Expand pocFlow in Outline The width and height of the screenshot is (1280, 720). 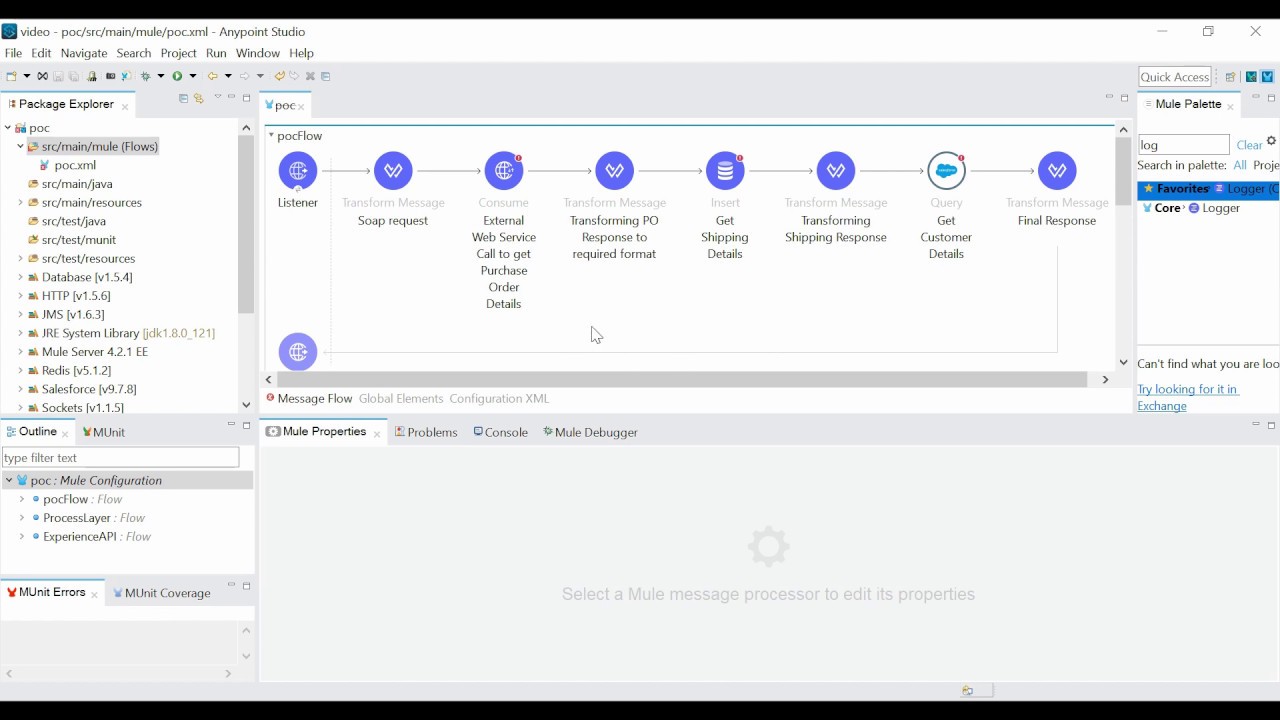tap(22, 500)
